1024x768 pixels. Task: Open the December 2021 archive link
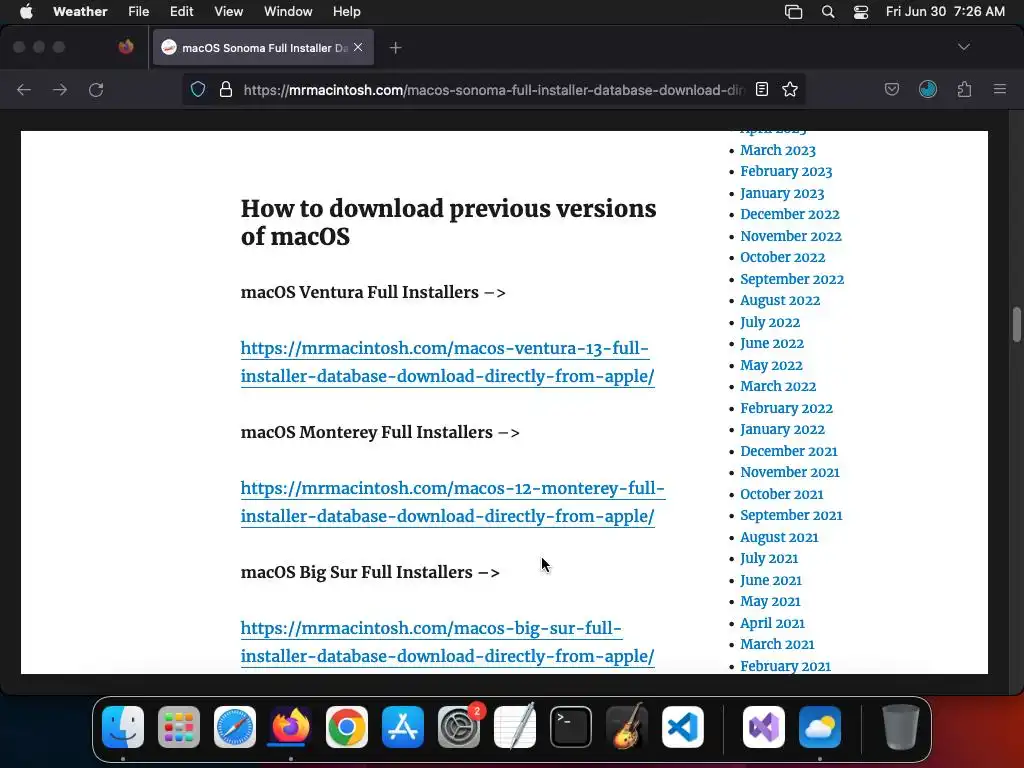pos(789,451)
